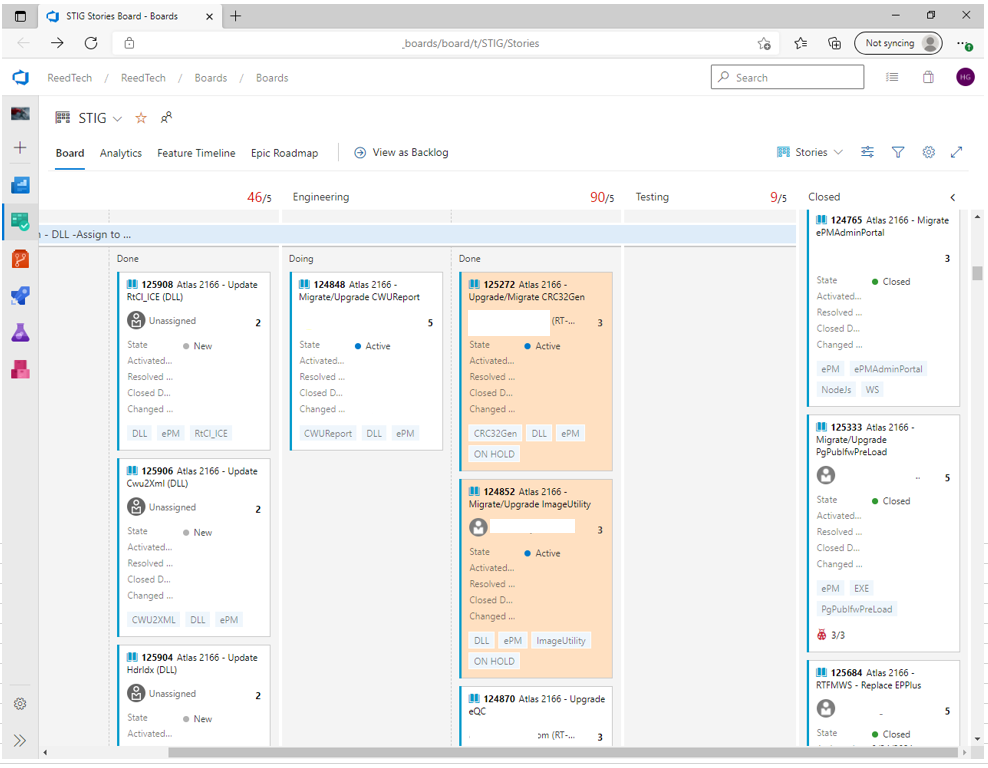This screenshot has width=988, height=768.
Task: Open the Overview hub in the sidebar
Action: (20, 185)
